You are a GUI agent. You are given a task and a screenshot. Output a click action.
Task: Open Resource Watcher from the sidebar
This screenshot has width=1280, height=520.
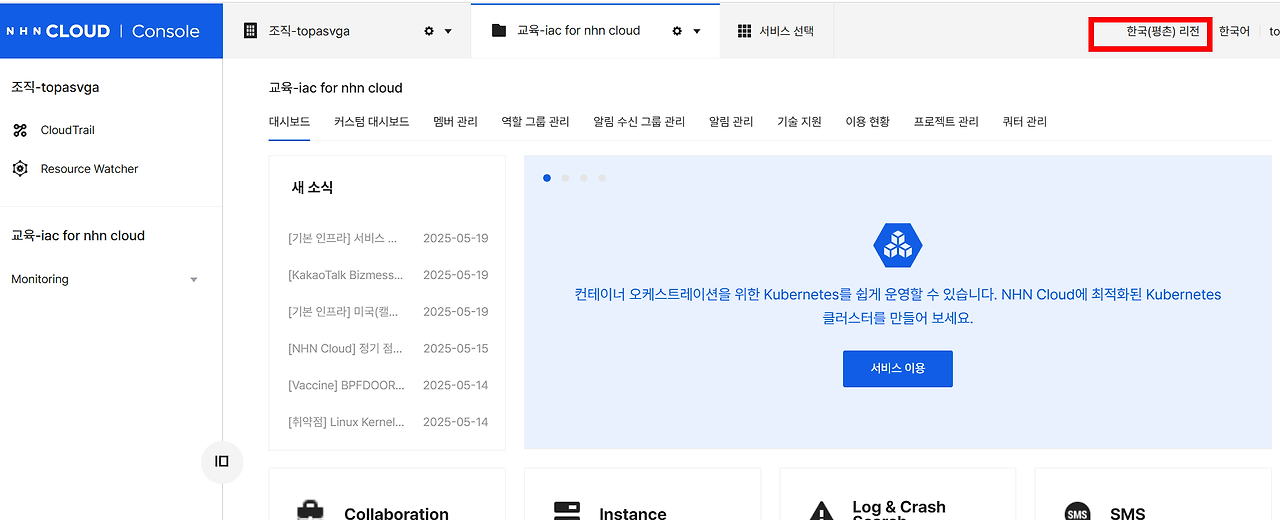coord(89,169)
